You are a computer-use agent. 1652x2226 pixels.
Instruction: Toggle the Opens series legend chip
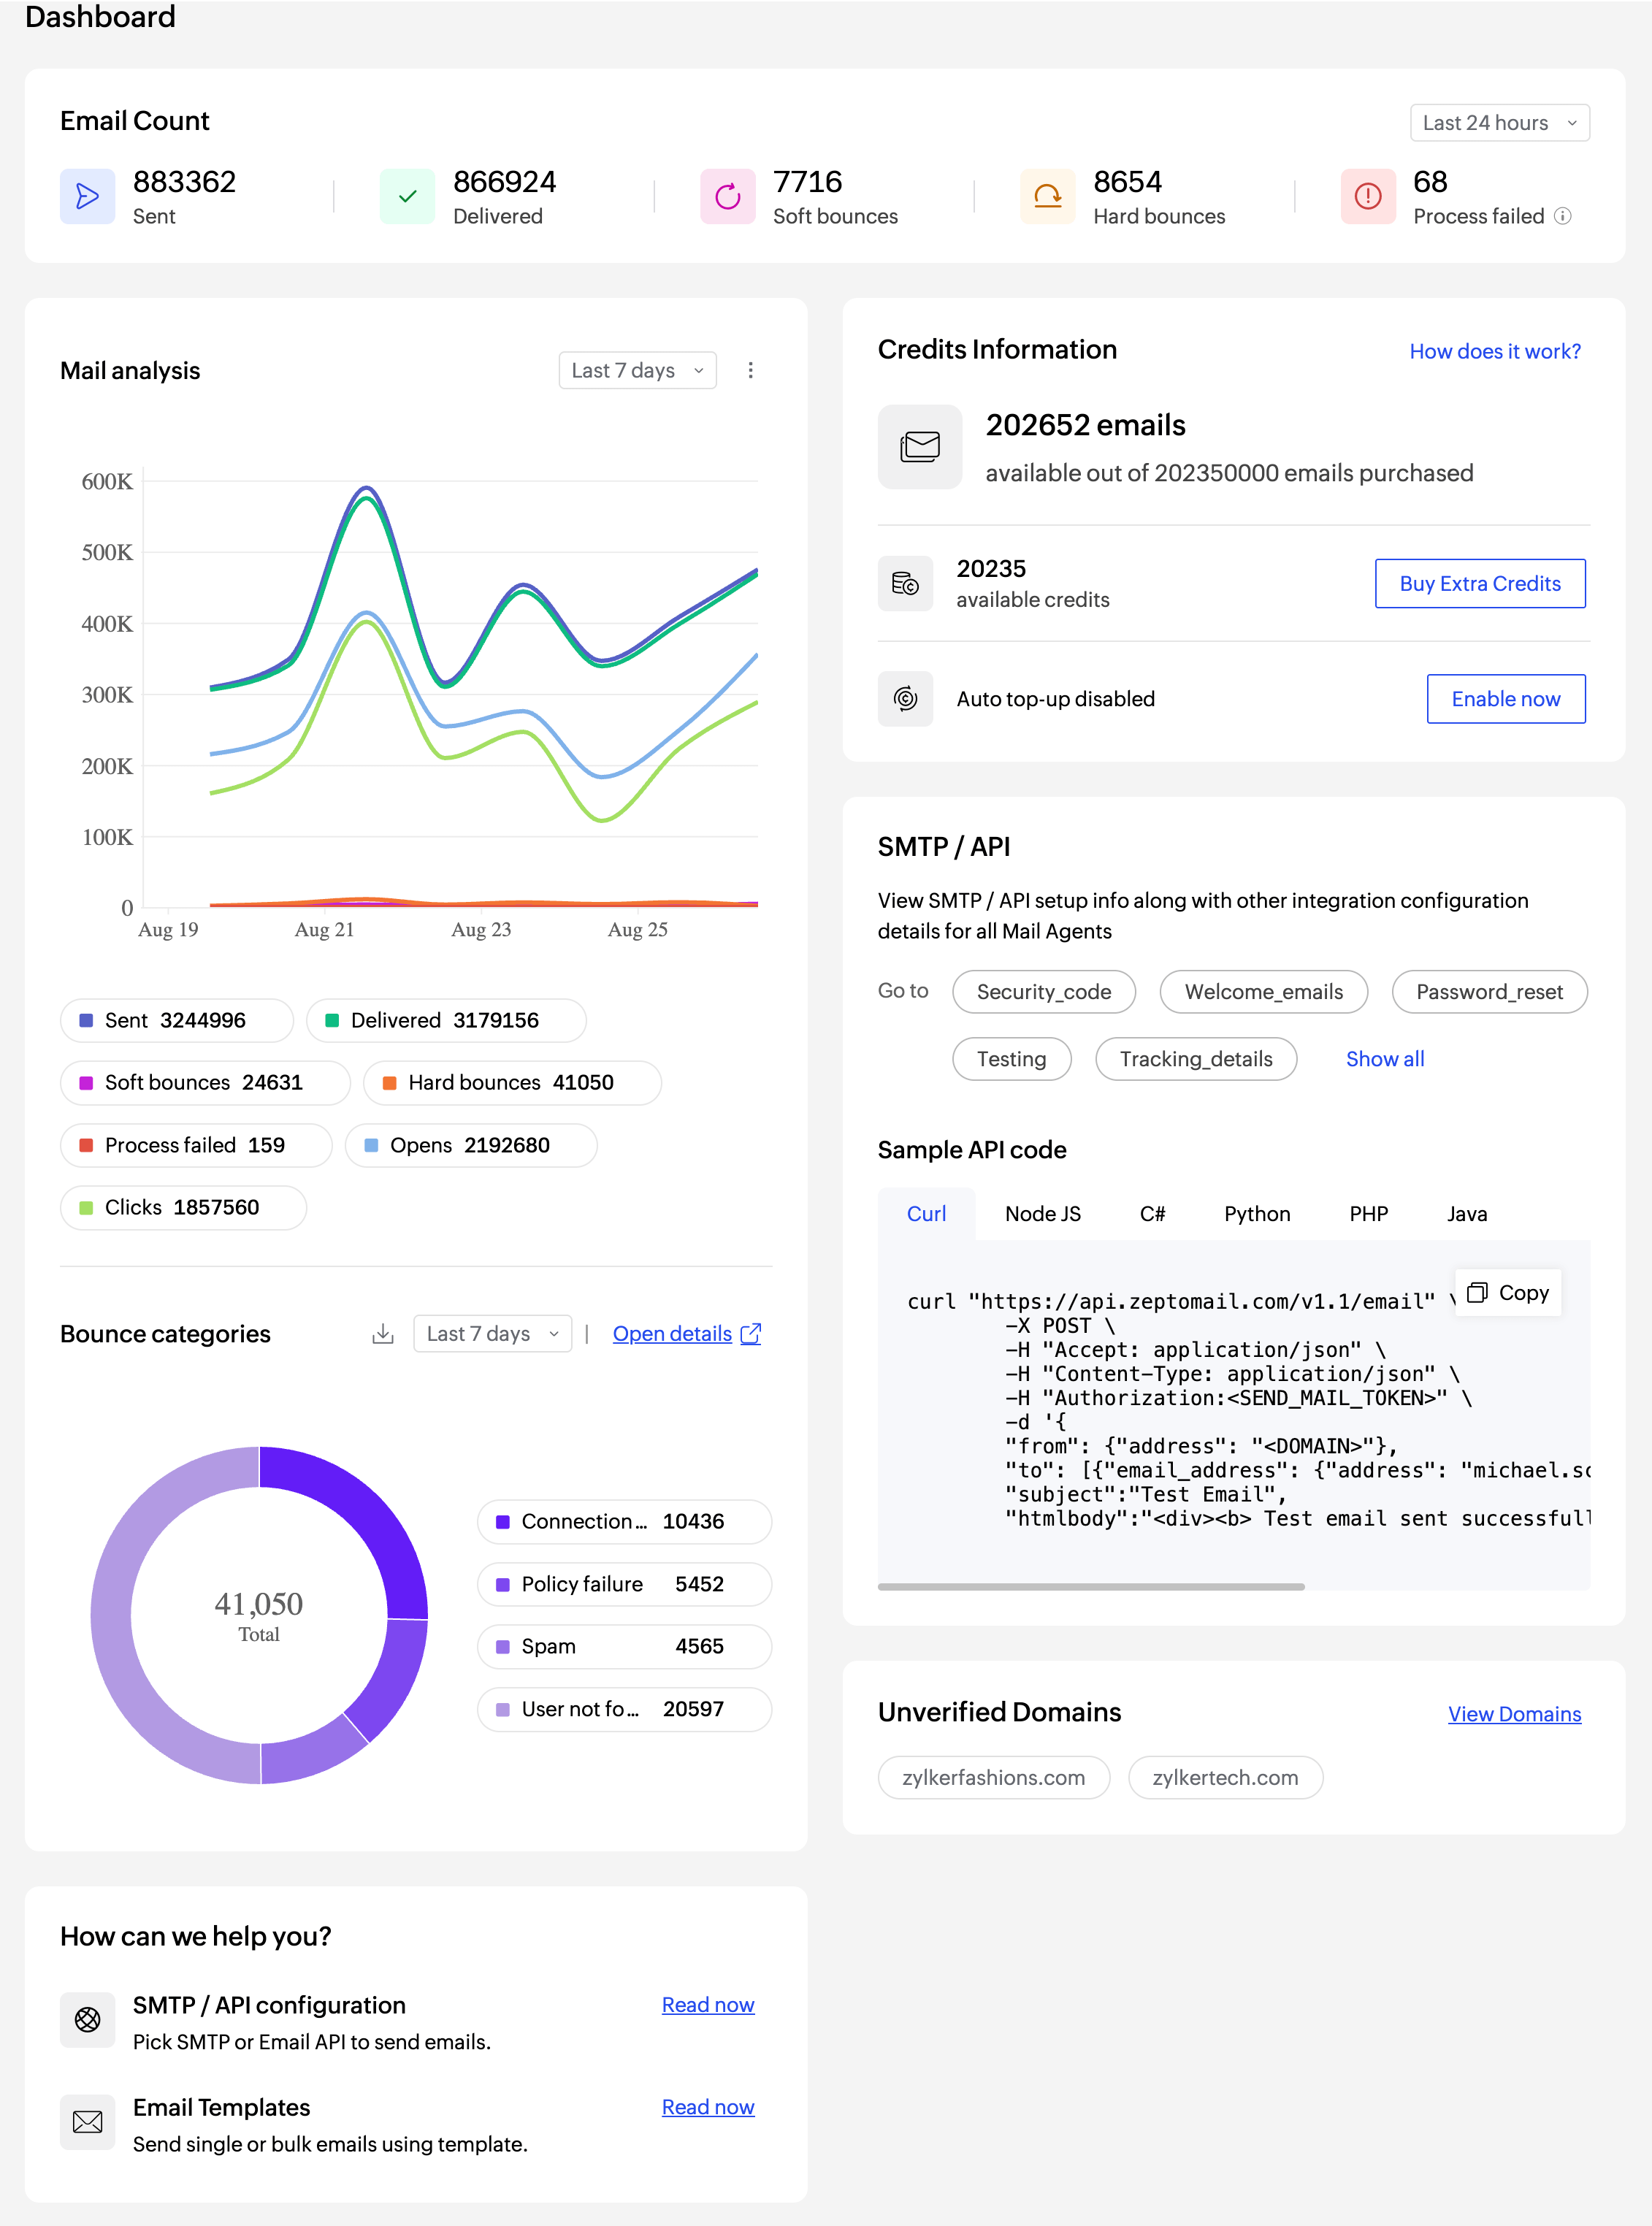click(x=470, y=1145)
